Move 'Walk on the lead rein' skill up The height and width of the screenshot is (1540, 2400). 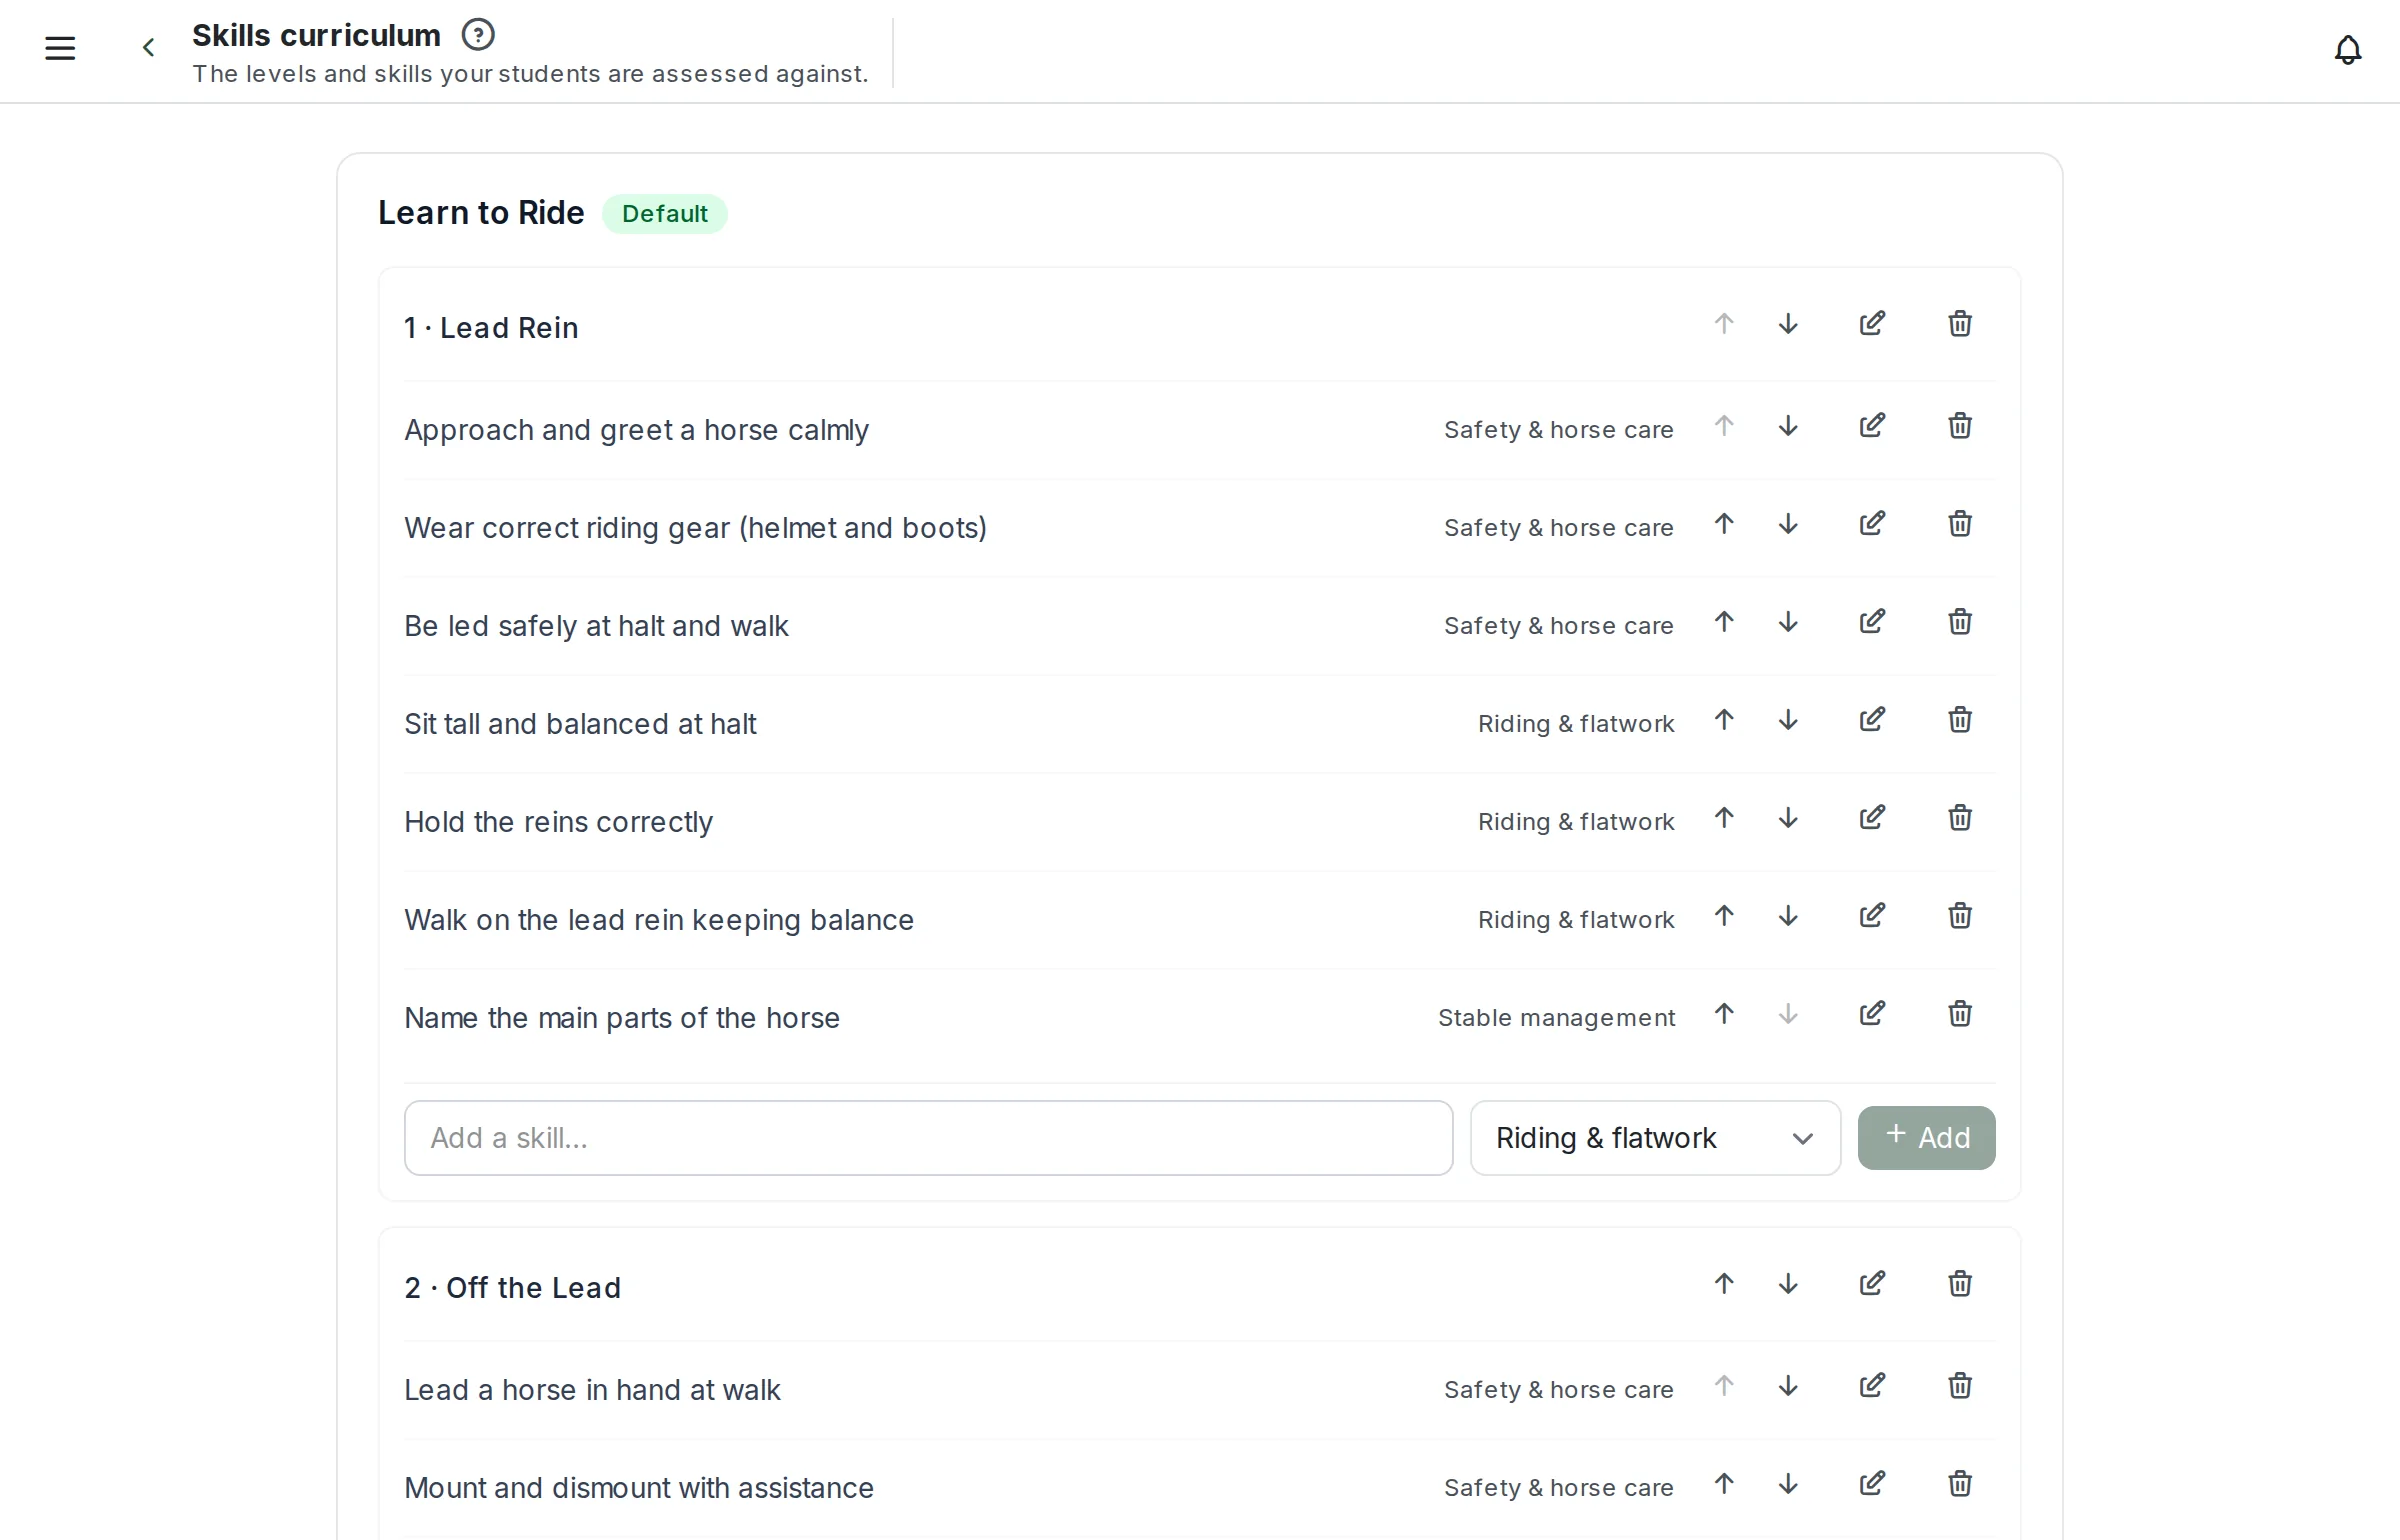tap(1724, 916)
